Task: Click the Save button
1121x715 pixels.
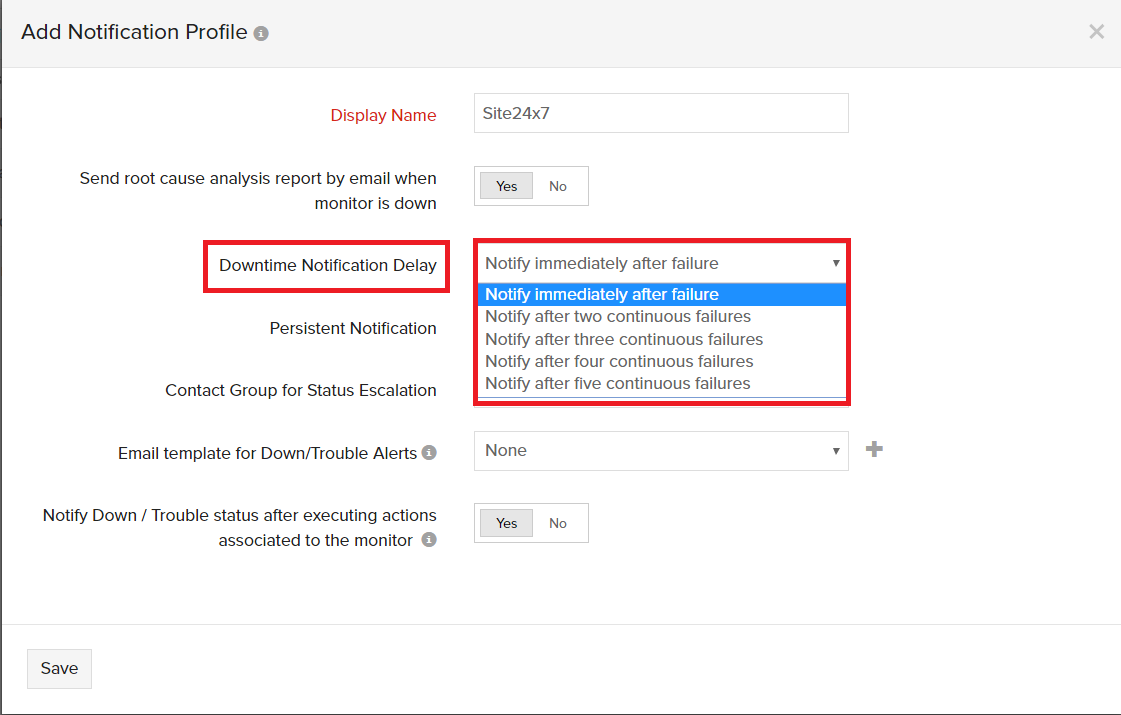Action: click(59, 668)
